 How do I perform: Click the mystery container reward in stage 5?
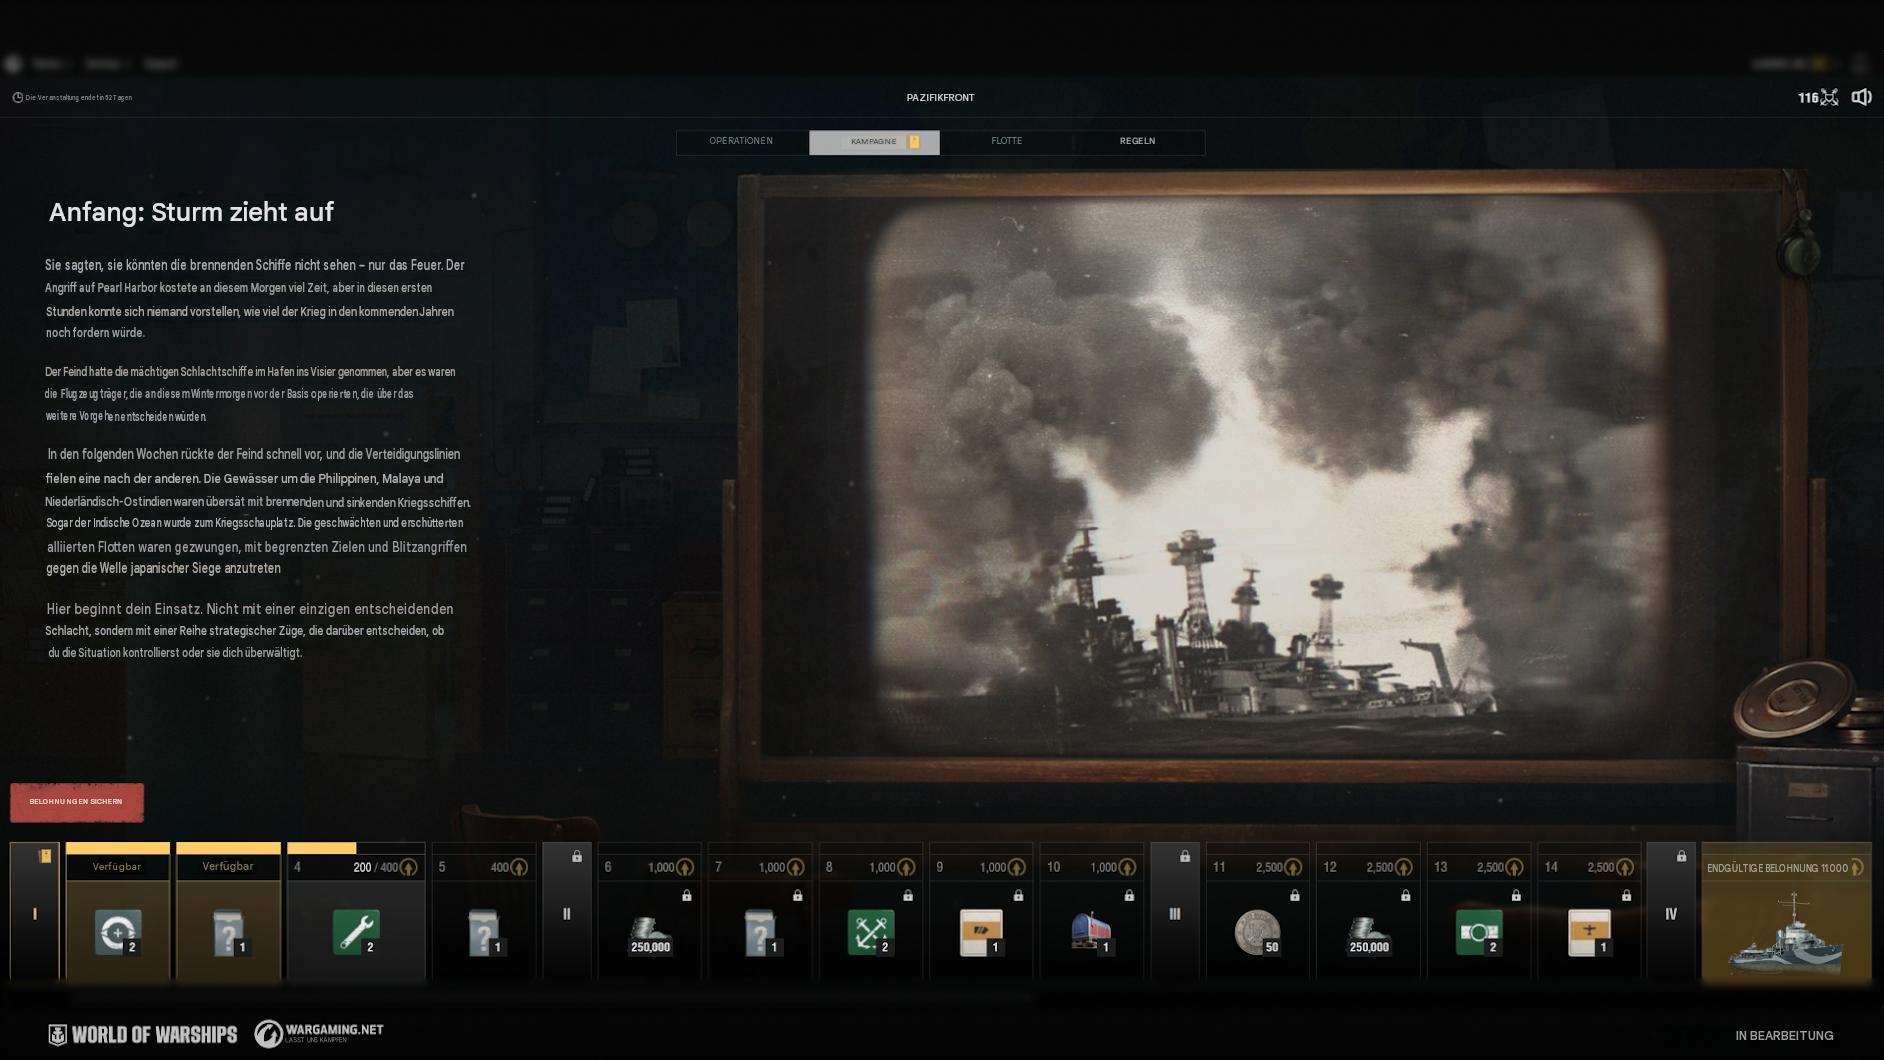coord(484,932)
